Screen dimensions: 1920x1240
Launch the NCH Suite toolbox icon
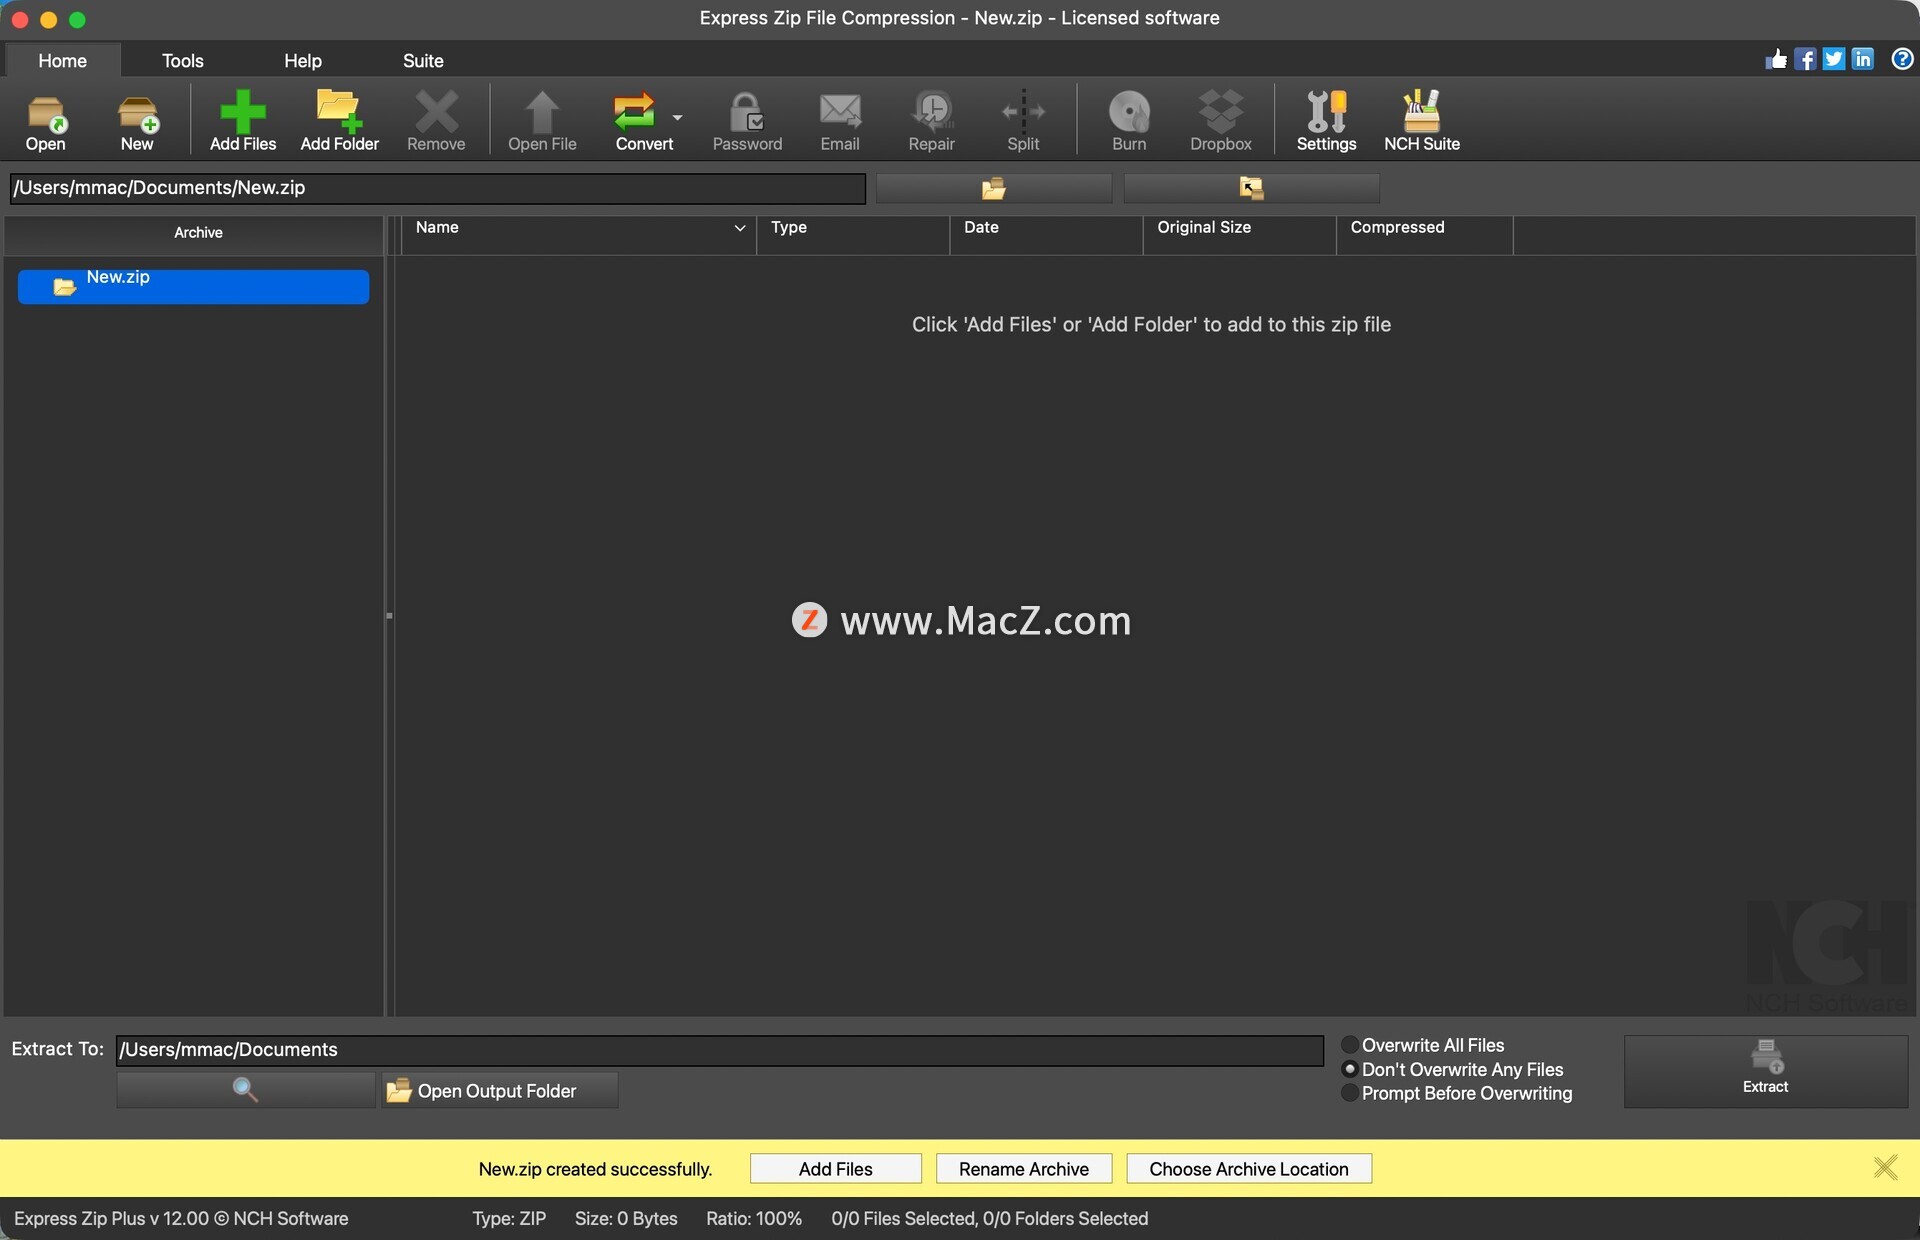[x=1421, y=111]
